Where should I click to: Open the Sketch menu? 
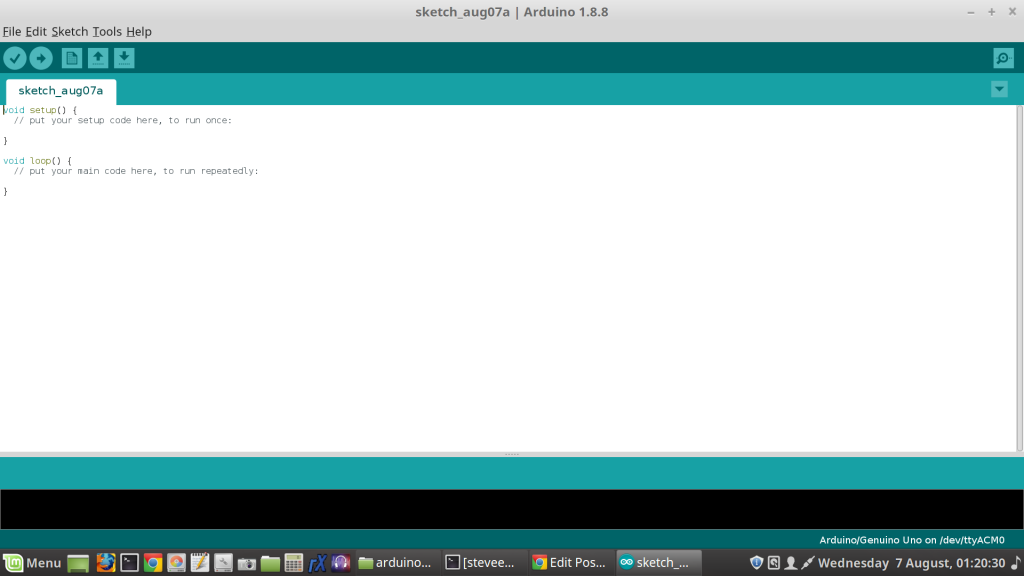(69, 31)
